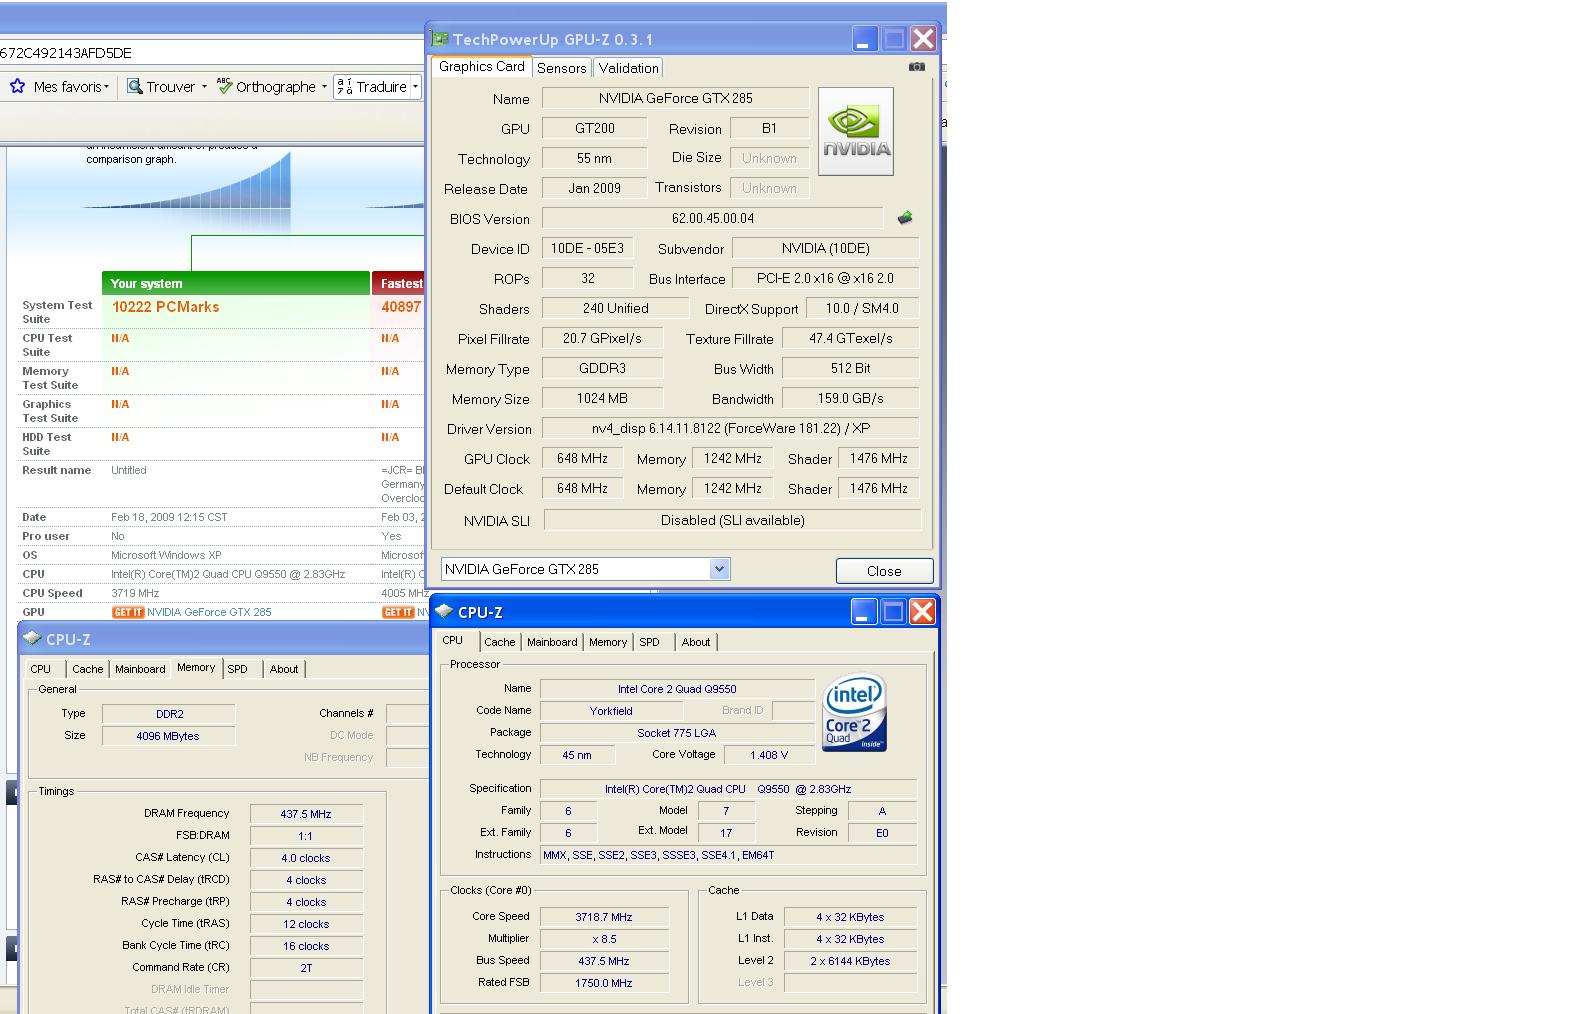Select the About tab in front CPU-Z
The height and width of the screenshot is (1014, 1575).
point(696,642)
